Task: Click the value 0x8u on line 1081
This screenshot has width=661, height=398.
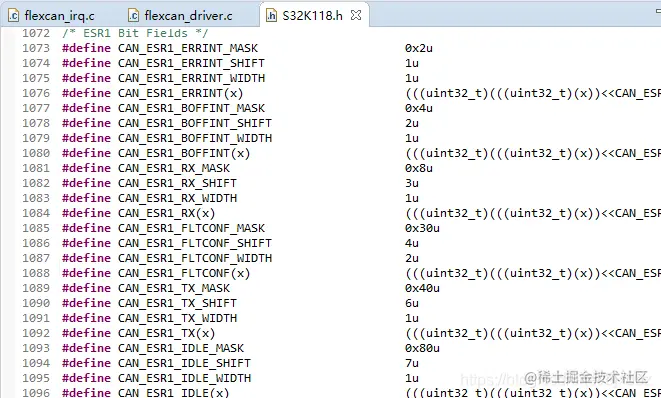Action: (x=419, y=168)
